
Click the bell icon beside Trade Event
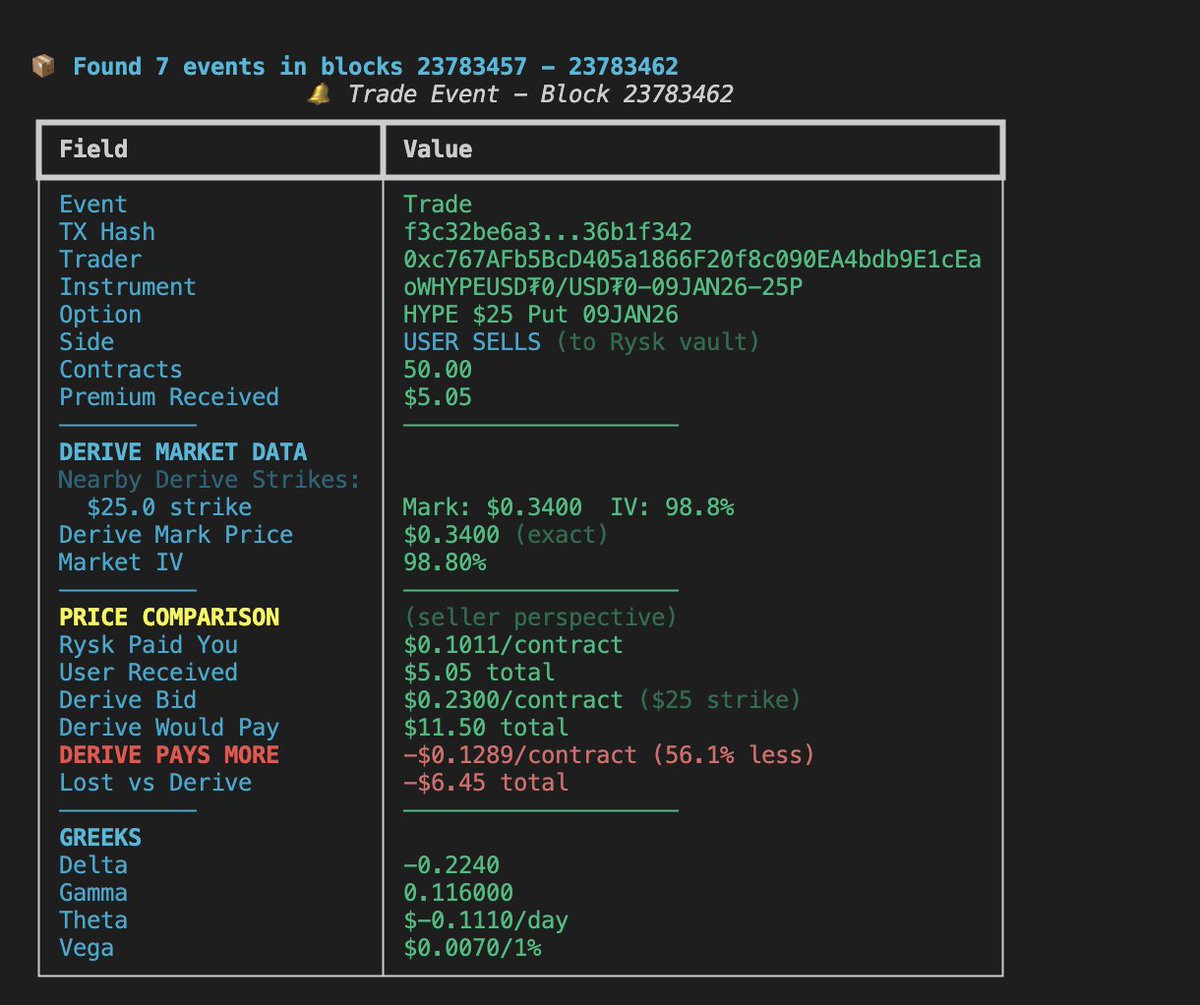(x=319, y=95)
